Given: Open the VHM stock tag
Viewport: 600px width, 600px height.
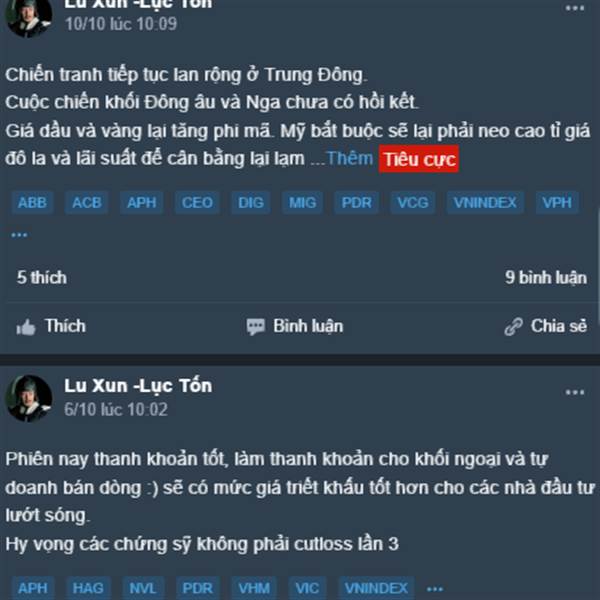Looking at the screenshot, I should (254, 588).
